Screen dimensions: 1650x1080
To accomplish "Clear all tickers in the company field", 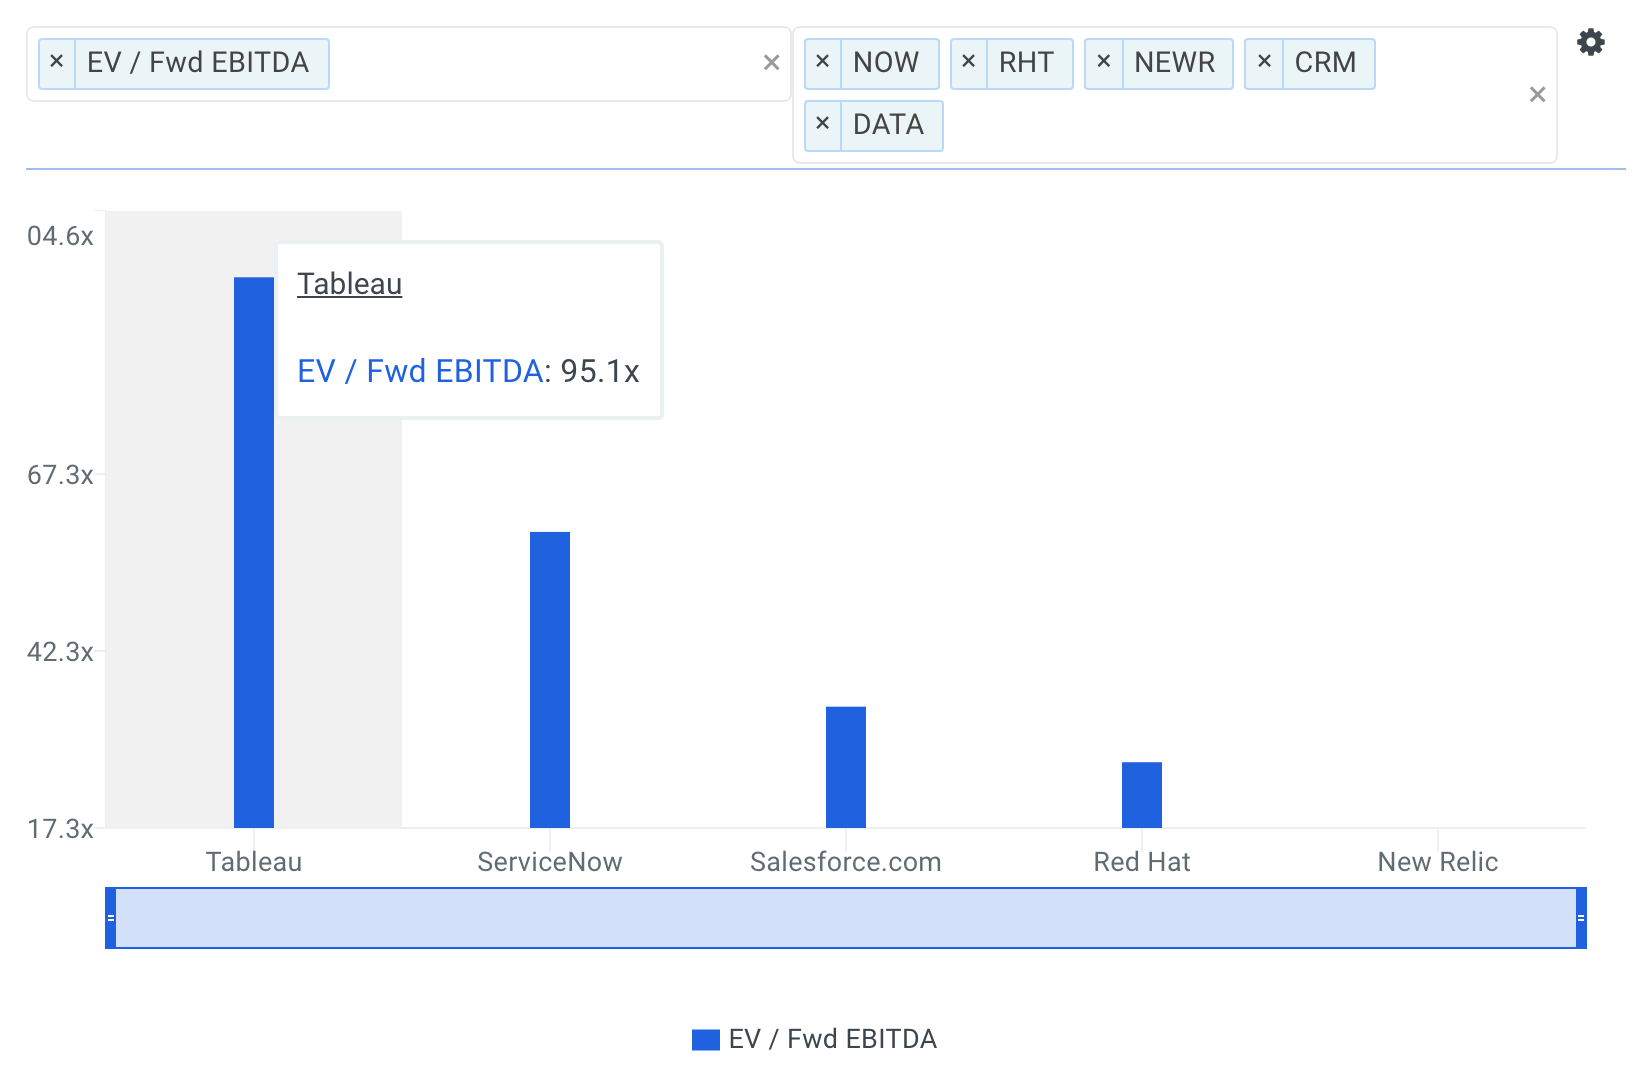I will [1537, 95].
